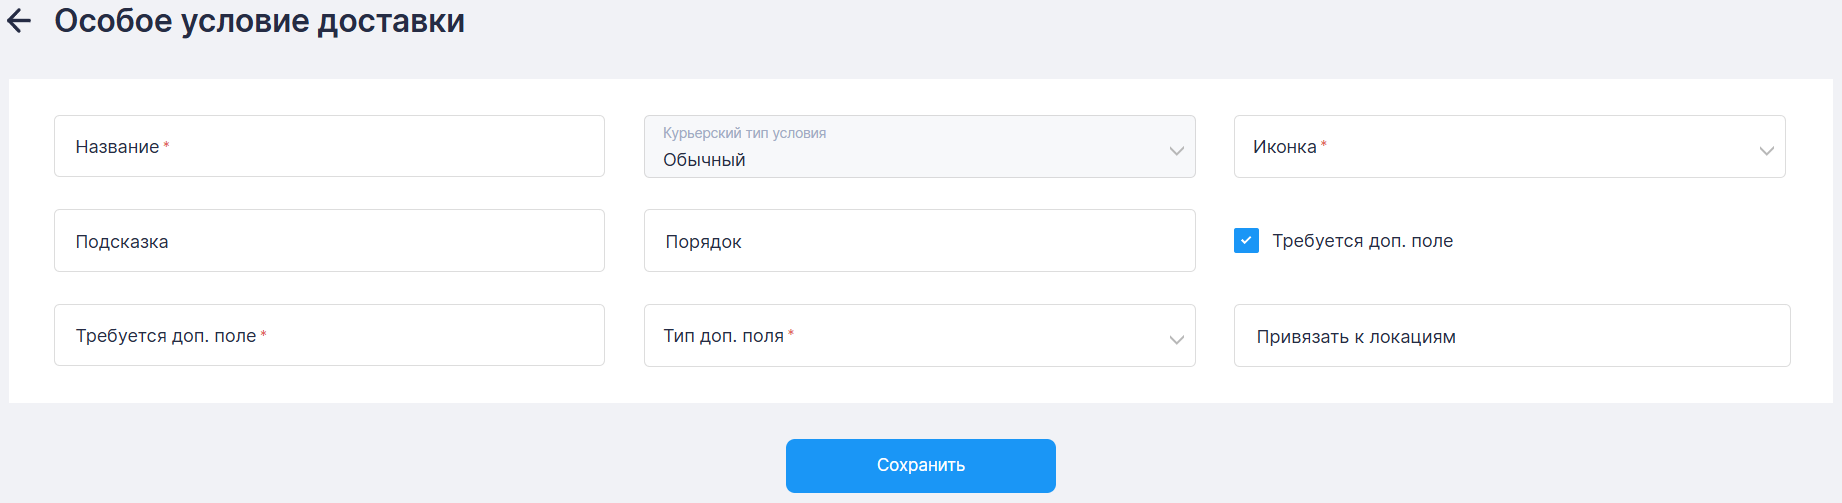The width and height of the screenshot is (1842, 503).
Task: Click the red asterisk next to Название
Action: tap(166, 146)
